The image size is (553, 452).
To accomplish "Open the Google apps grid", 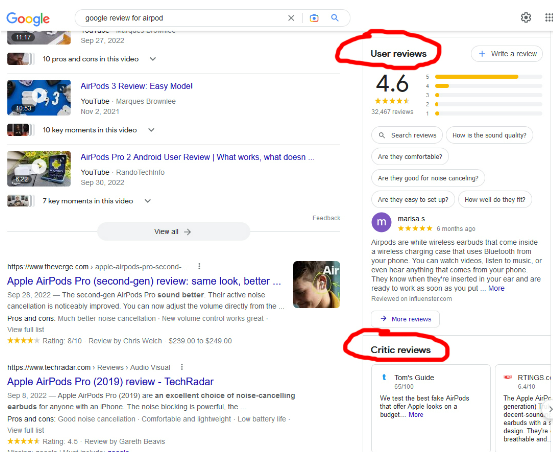I will pos(549,17).
